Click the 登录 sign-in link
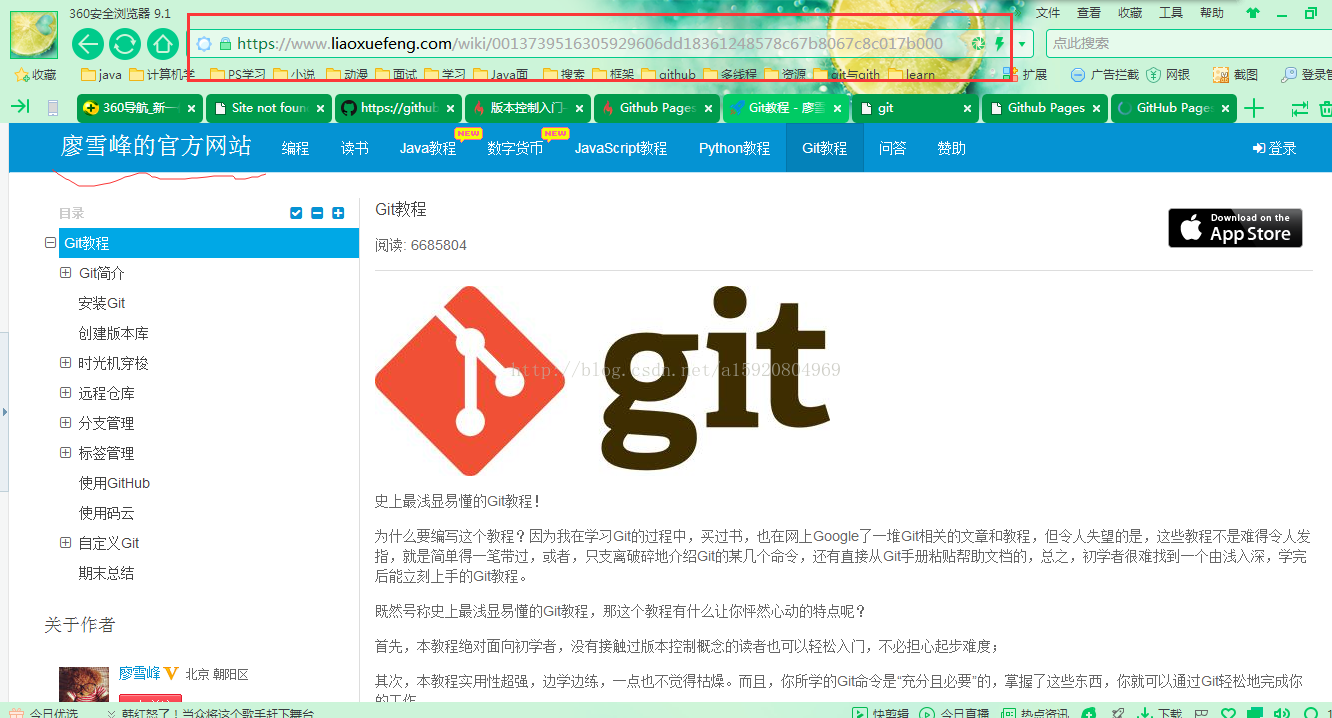The image size is (1332, 718). click(1274, 148)
